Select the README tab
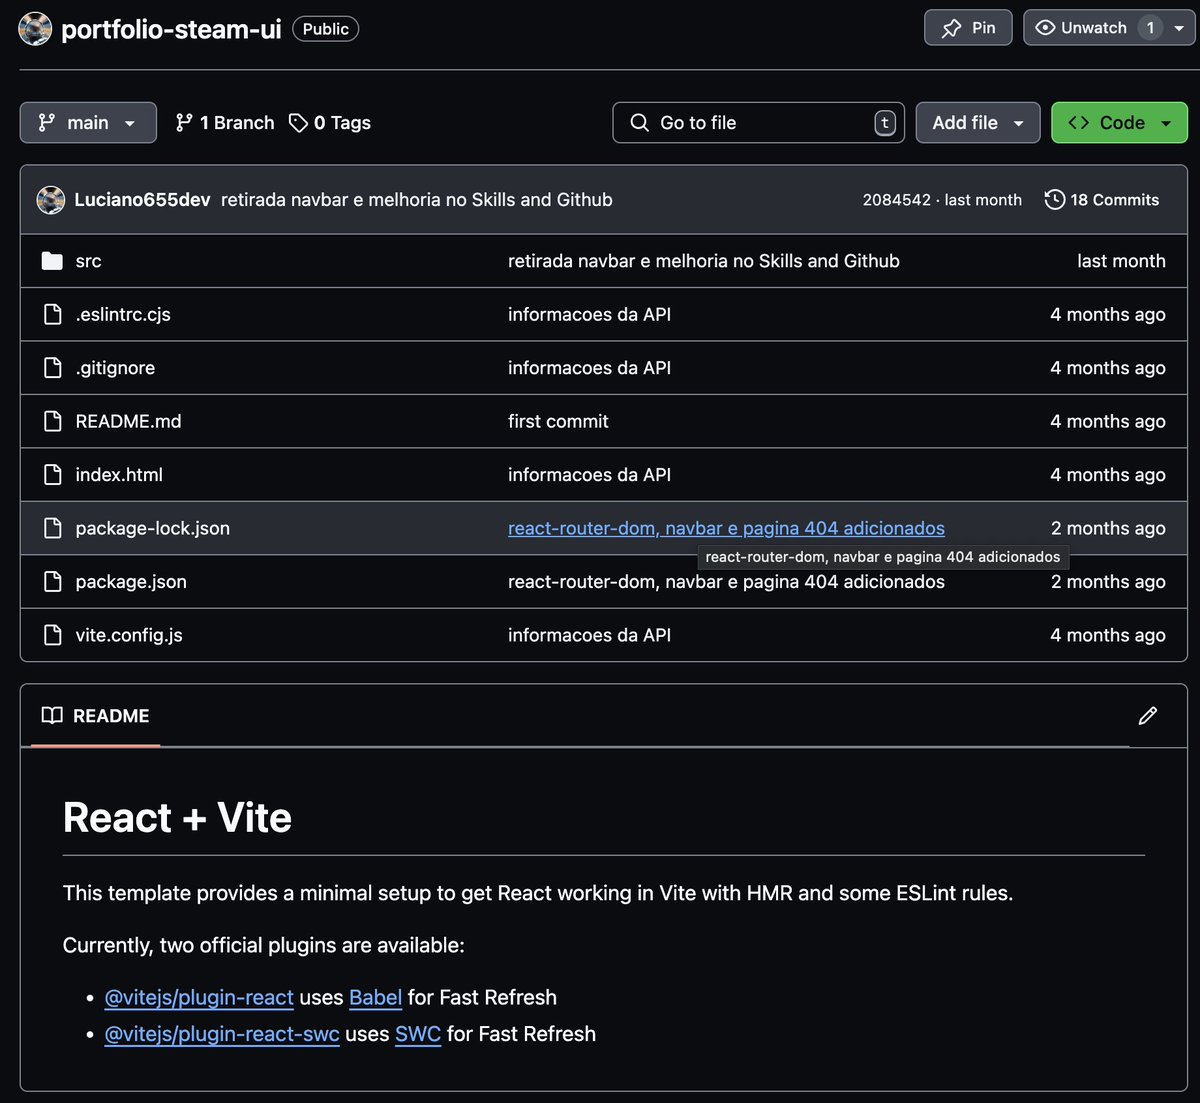Image resolution: width=1200 pixels, height=1103 pixels. tap(96, 716)
